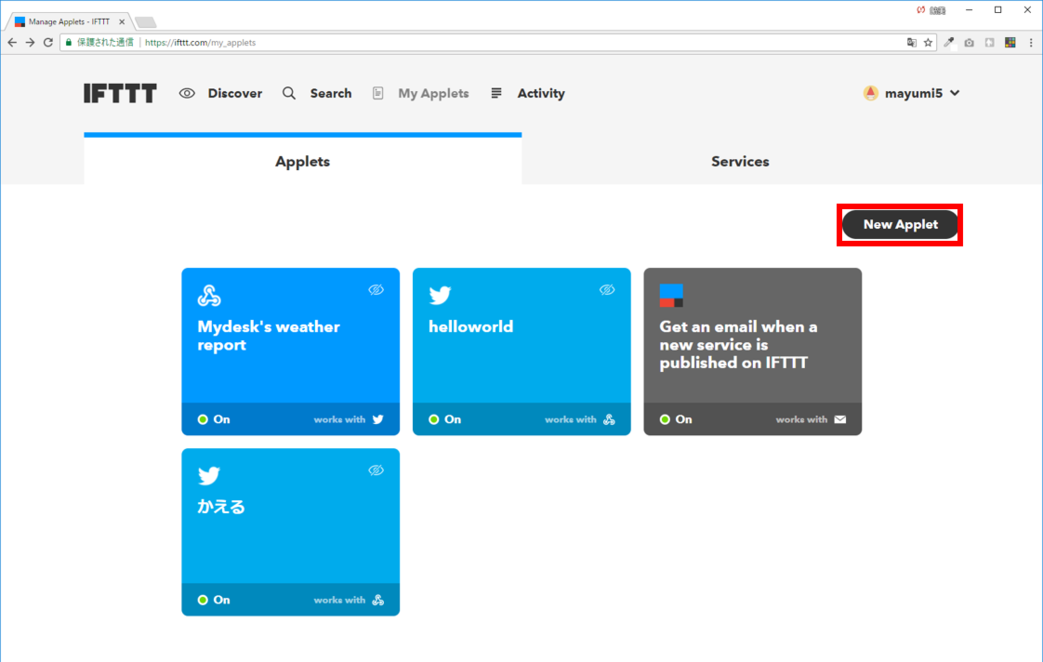Click the address bar URL field
The image size is (1043, 662).
coord(500,43)
